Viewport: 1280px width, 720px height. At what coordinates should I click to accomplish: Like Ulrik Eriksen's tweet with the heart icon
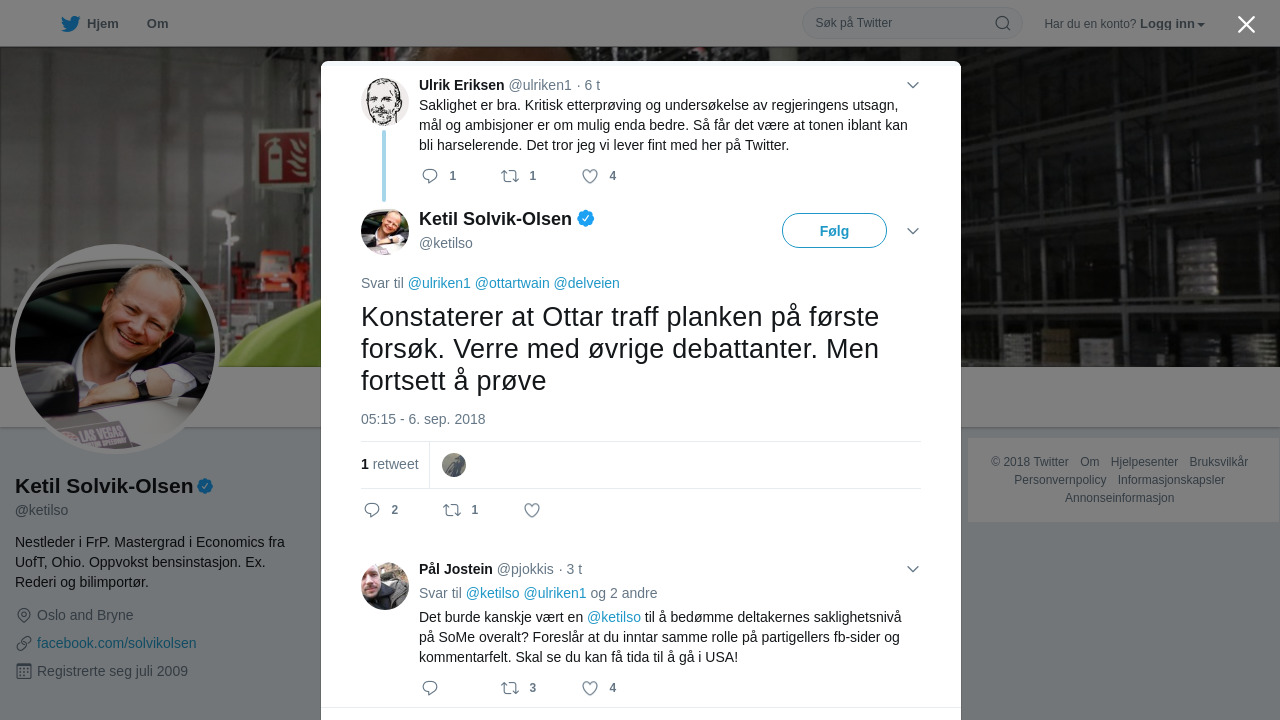tap(590, 176)
